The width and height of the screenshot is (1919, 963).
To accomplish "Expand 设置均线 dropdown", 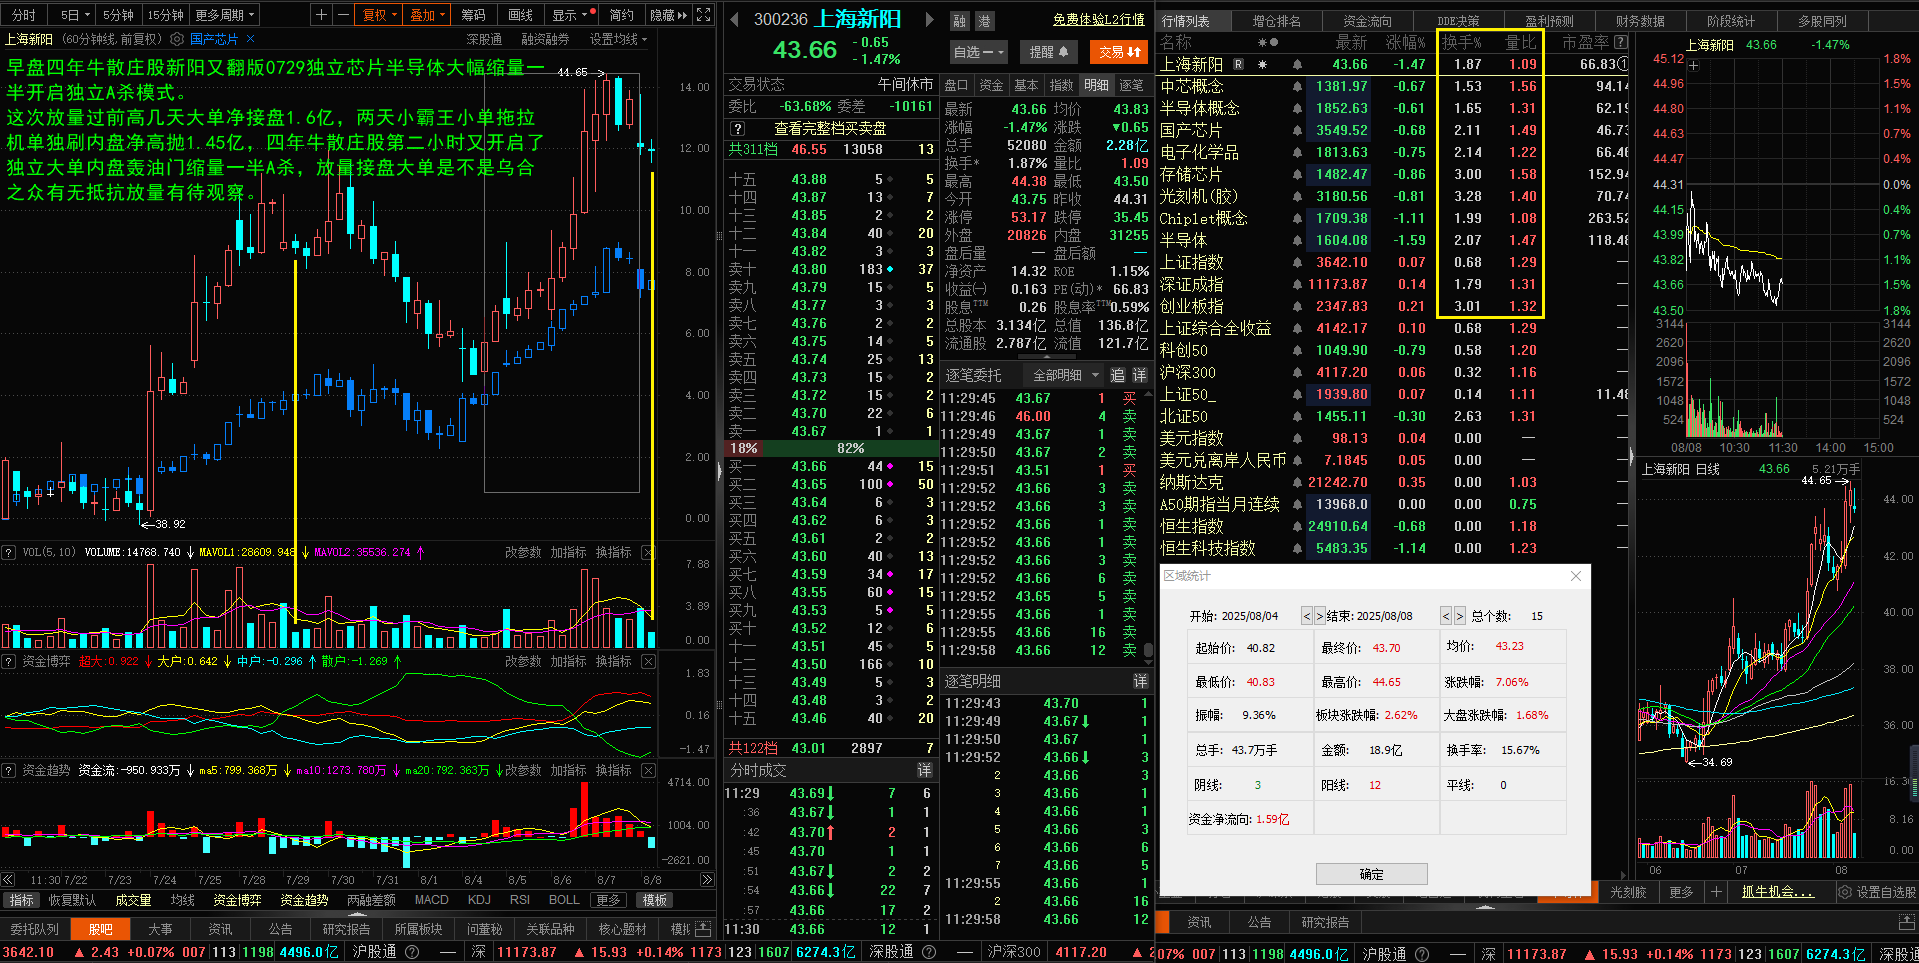I will coord(618,39).
